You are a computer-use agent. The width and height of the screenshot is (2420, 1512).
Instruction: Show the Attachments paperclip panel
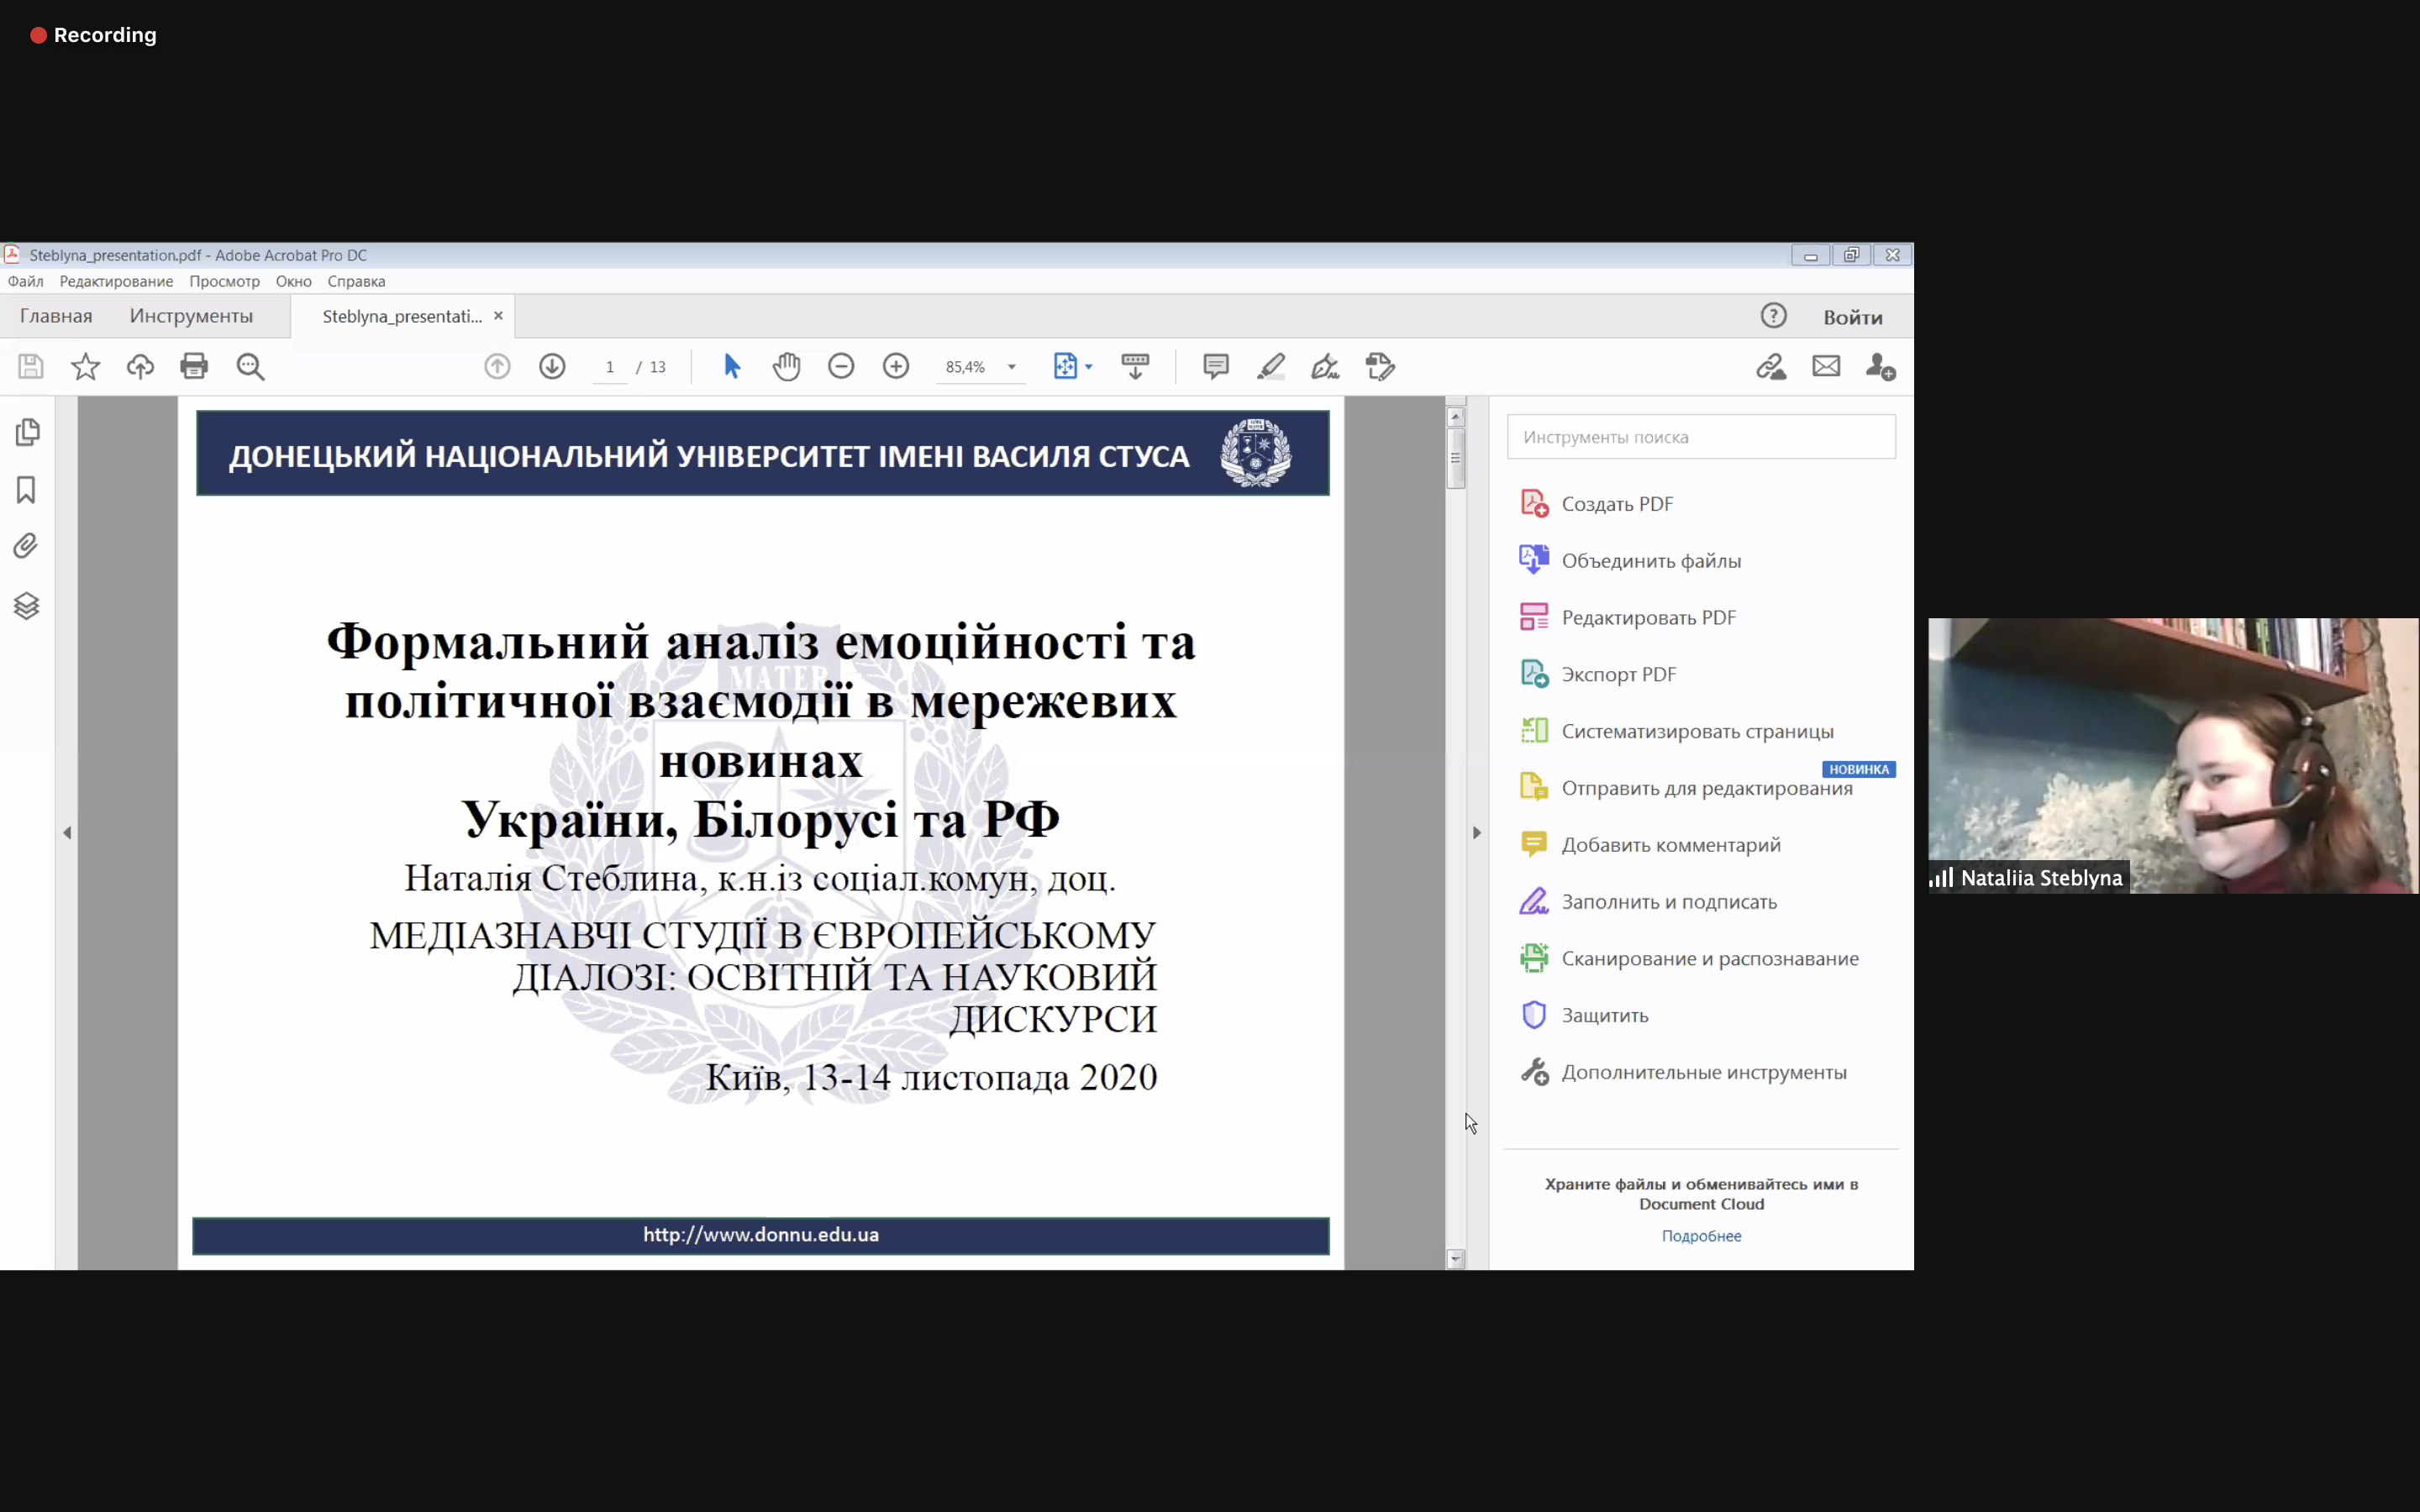pos(27,546)
